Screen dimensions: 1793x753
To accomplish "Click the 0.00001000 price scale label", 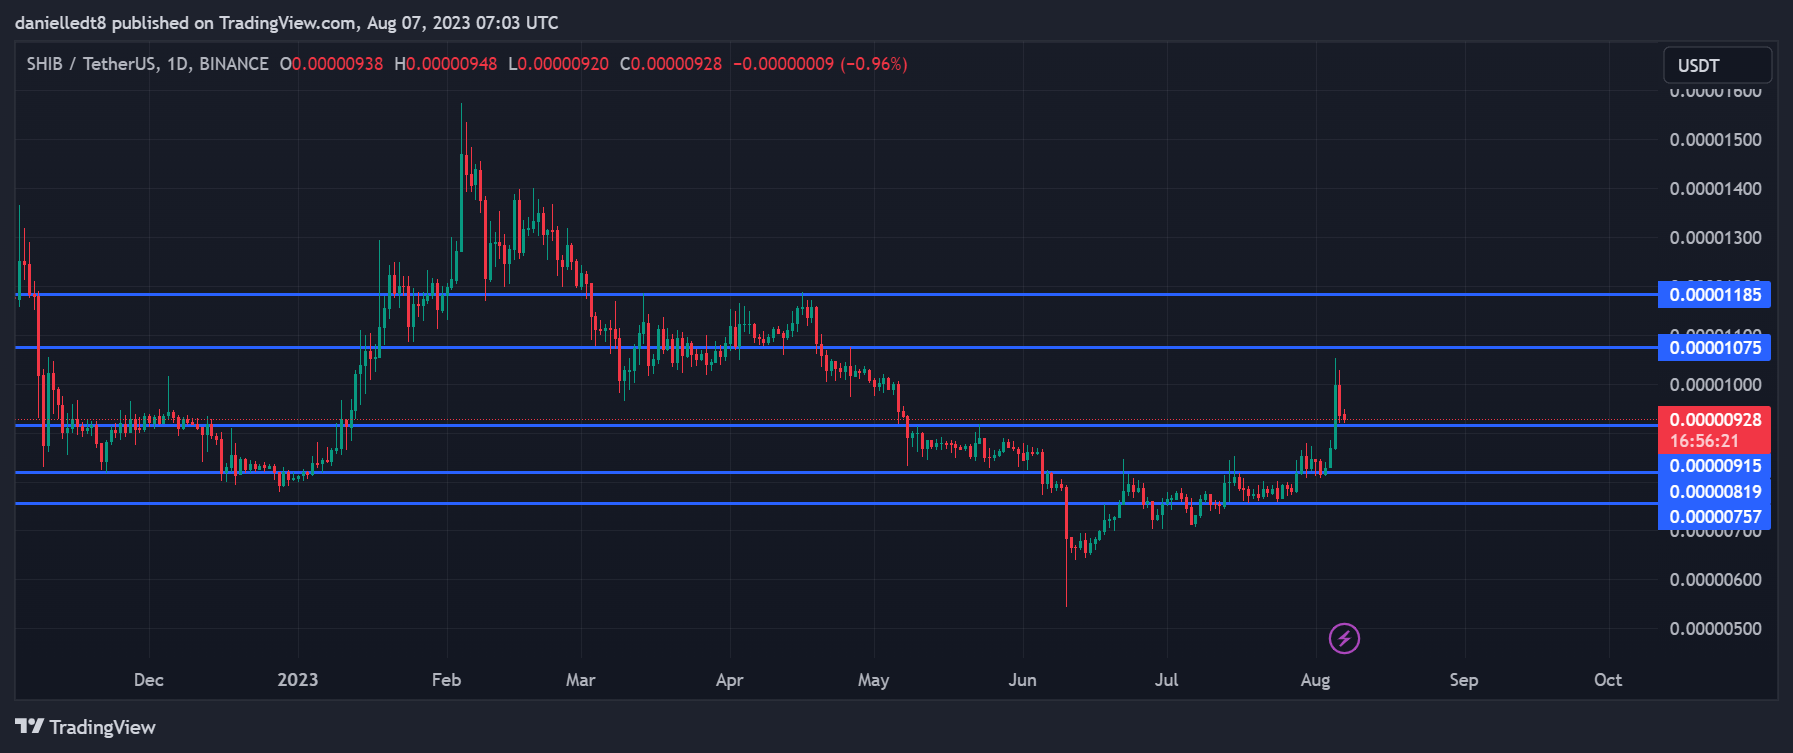I will click(x=1715, y=385).
